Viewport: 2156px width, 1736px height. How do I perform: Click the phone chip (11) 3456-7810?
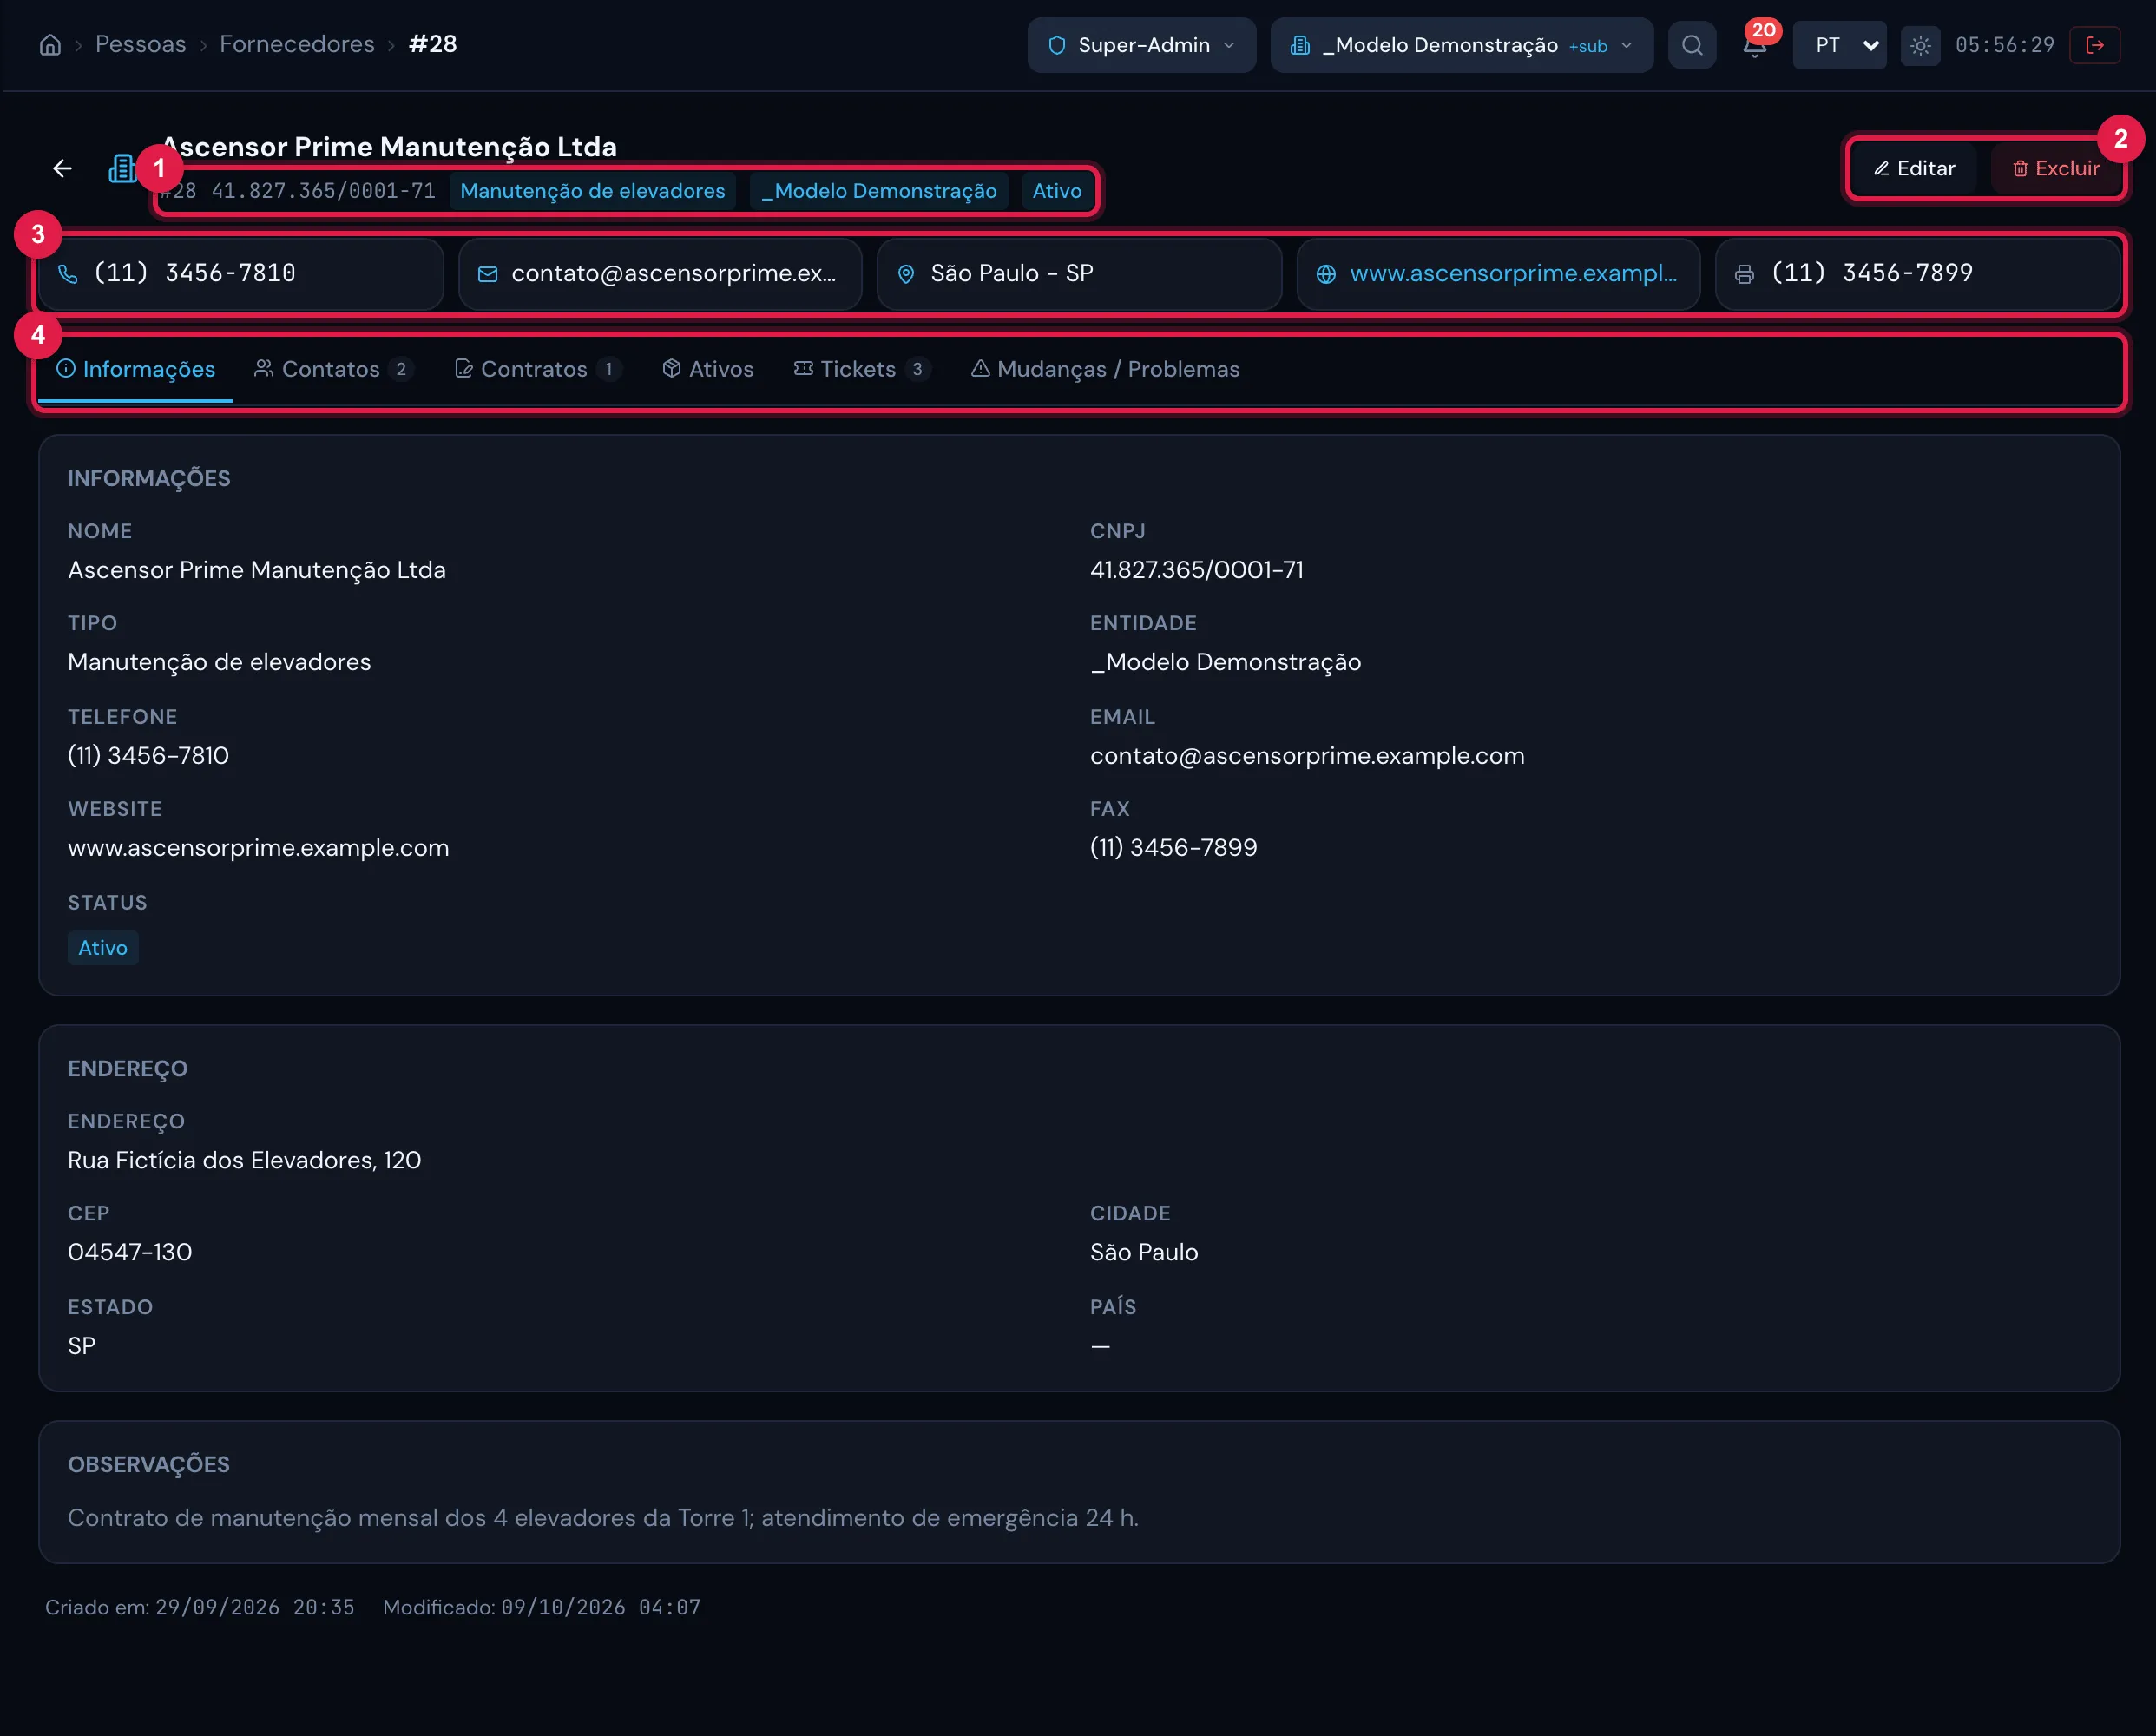tap(241, 273)
